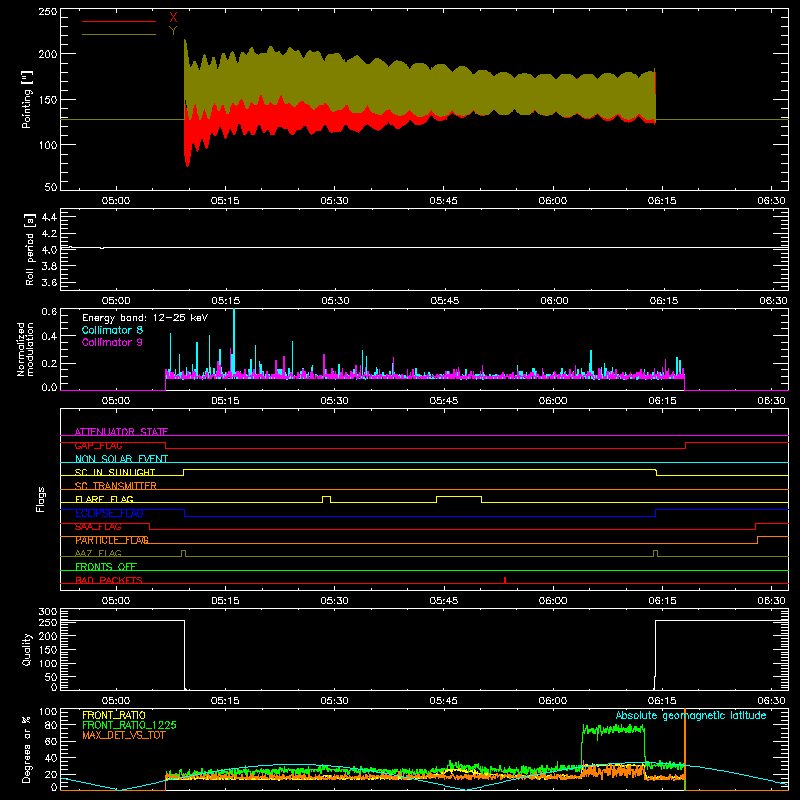Image resolution: width=800 pixels, height=800 pixels.
Task: Click the green FRONT_RATIO_1225 legend entry
Action: point(130,725)
